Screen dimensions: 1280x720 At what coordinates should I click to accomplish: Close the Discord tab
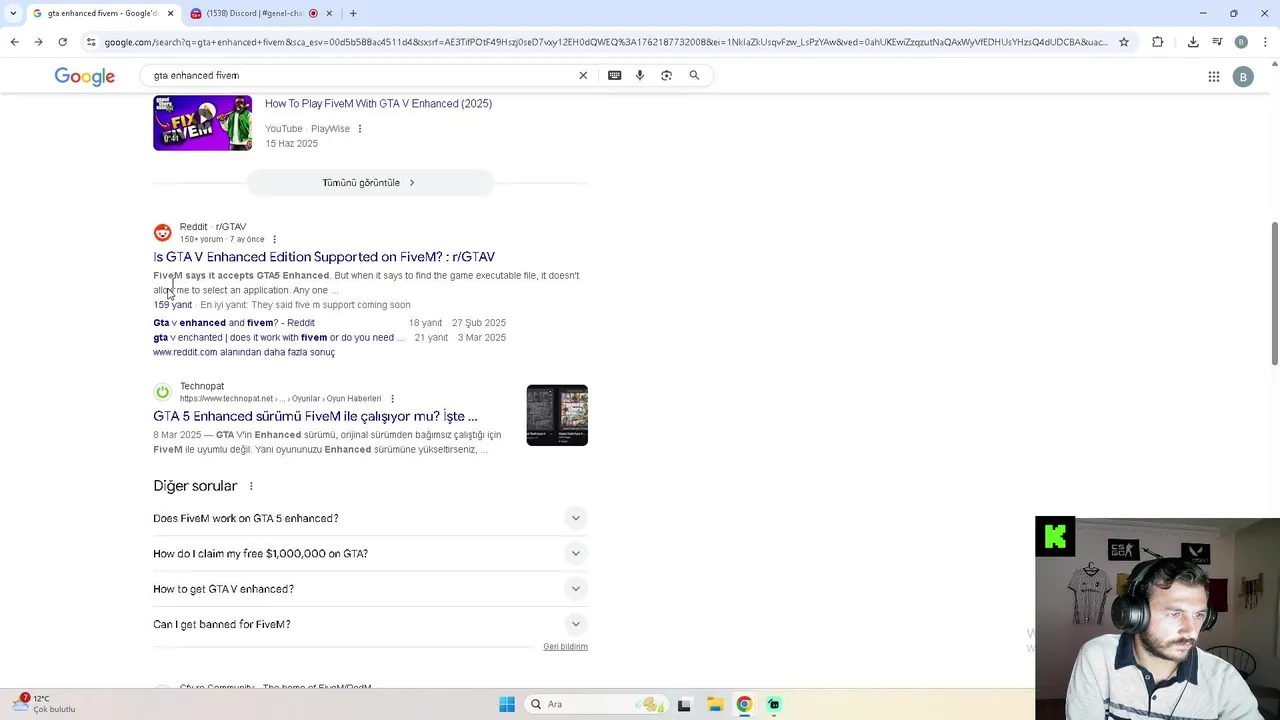pyautogui.click(x=329, y=13)
